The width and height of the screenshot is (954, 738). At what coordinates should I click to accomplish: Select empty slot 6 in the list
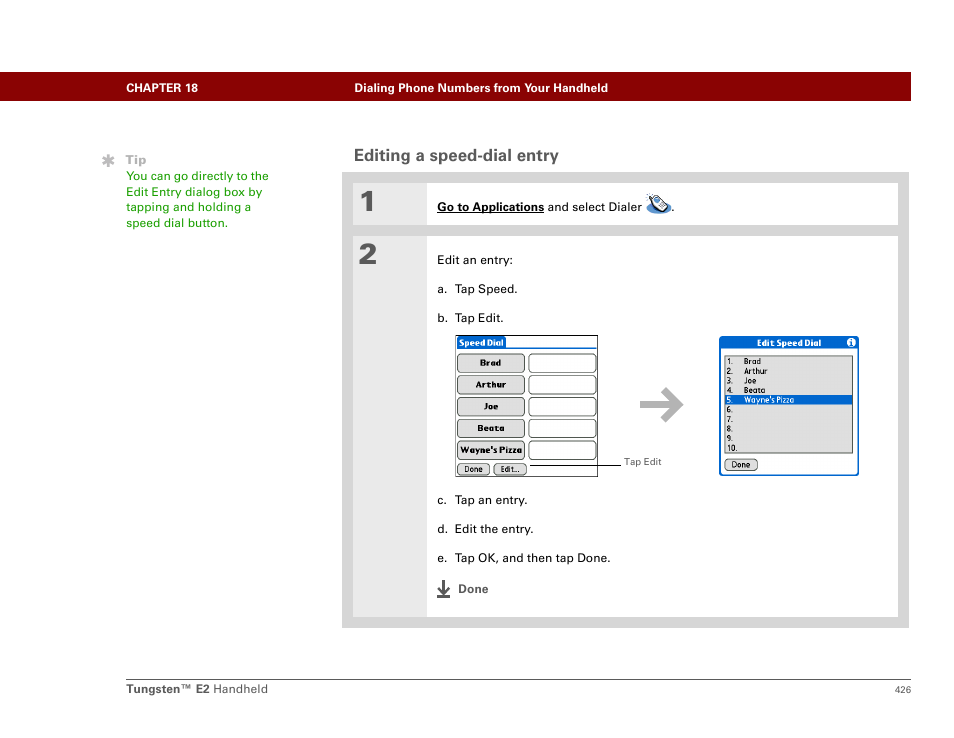[789, 410]
